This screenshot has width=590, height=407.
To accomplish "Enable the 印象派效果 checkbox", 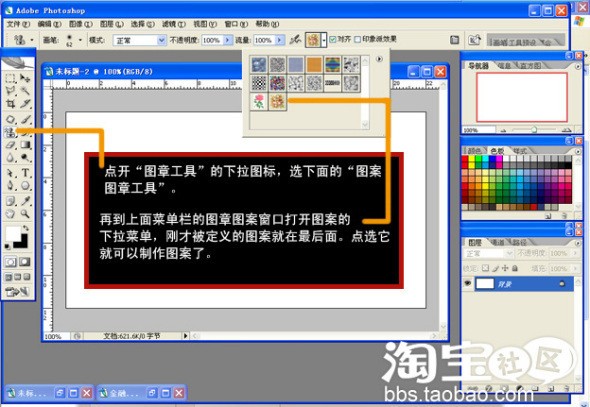I will (x=357, y=39).
